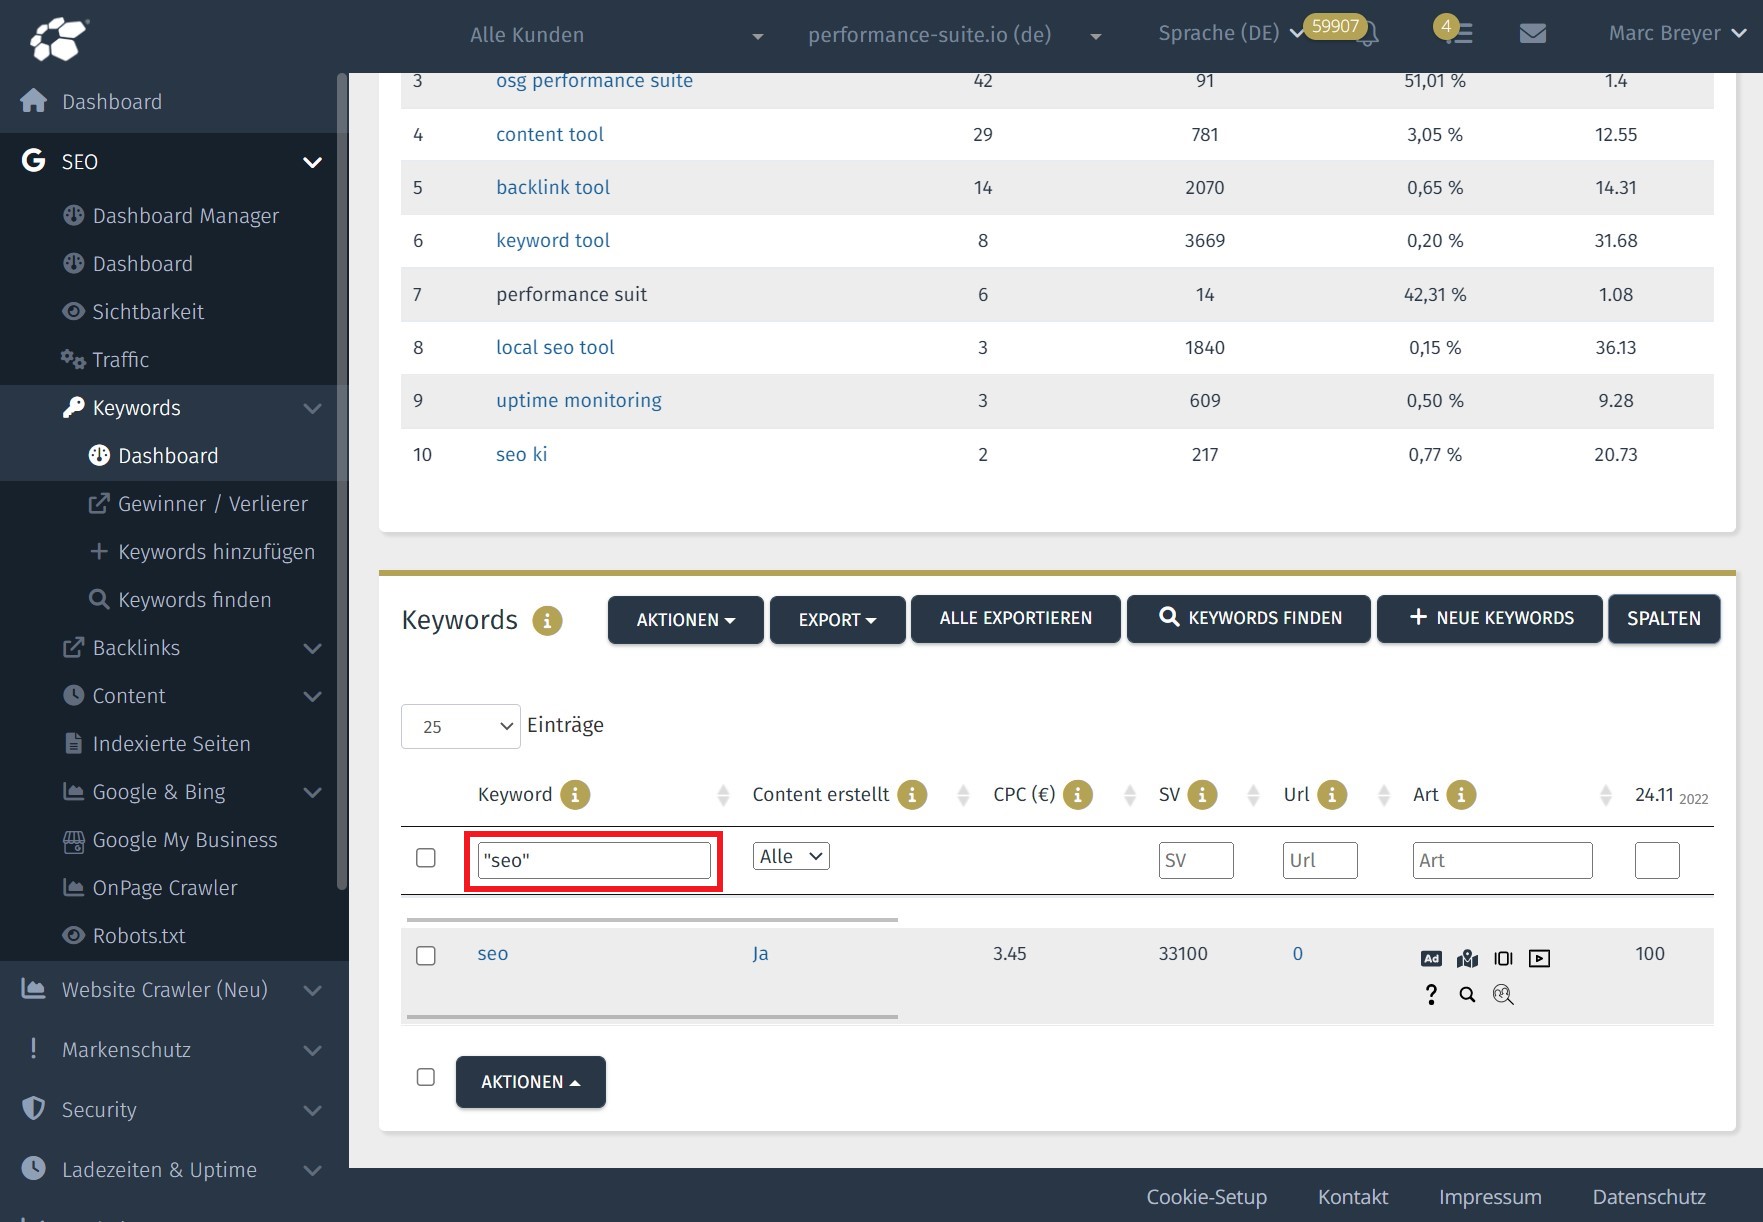Collapse the Keywords submenu in the sidebar
Viewport: 1763px width, 1222px height.
click(x=312, y=408)
